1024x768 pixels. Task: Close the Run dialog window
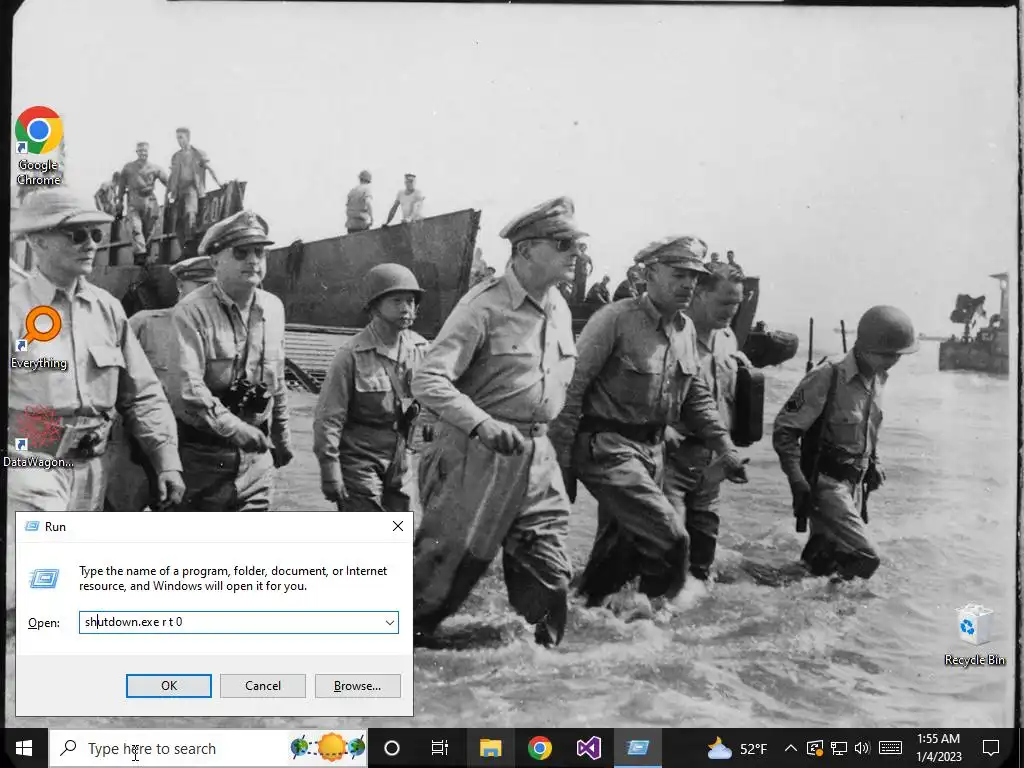click(398, 526)
